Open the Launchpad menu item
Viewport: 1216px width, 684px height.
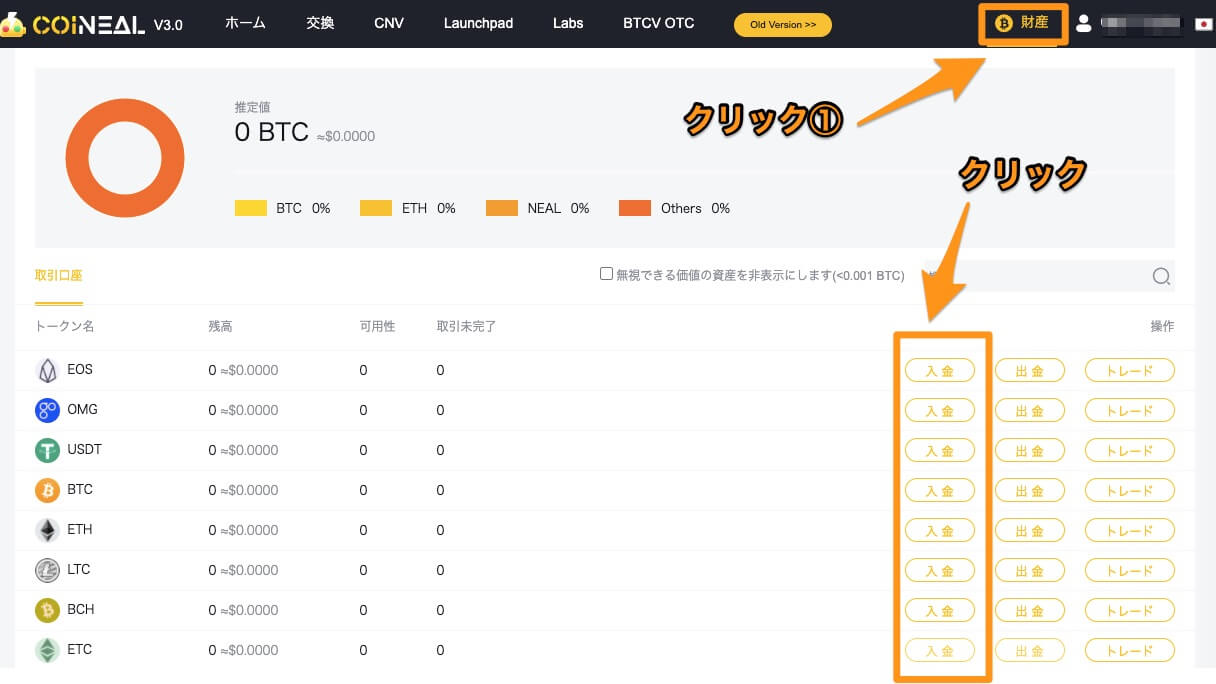[478, 23]
